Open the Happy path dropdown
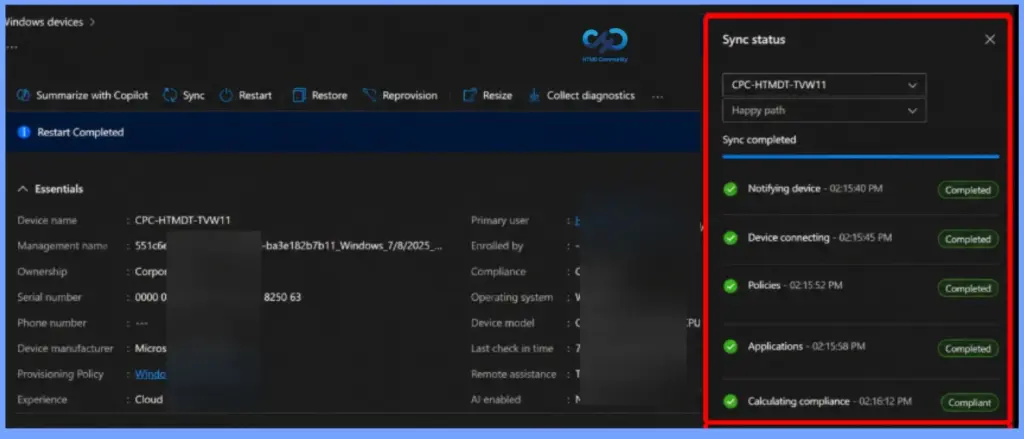The height and width of the screenshot is (439, 1024). [x=824, y=110]
